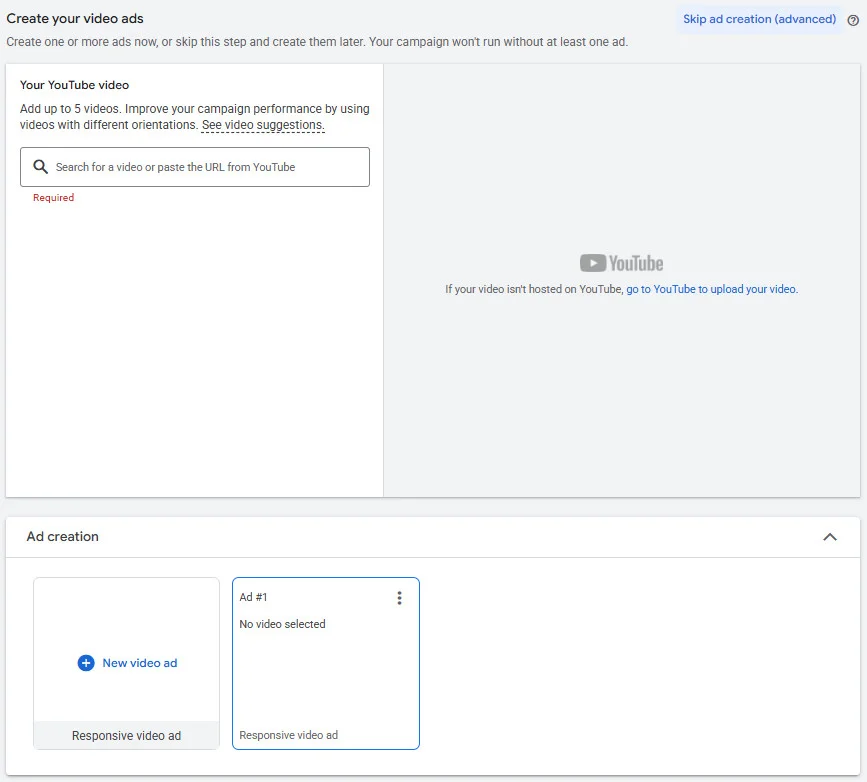This screenshot has width=867, height=782.
Task: Click Skip ad creation (advanced)
Action: tap(759, 19)
